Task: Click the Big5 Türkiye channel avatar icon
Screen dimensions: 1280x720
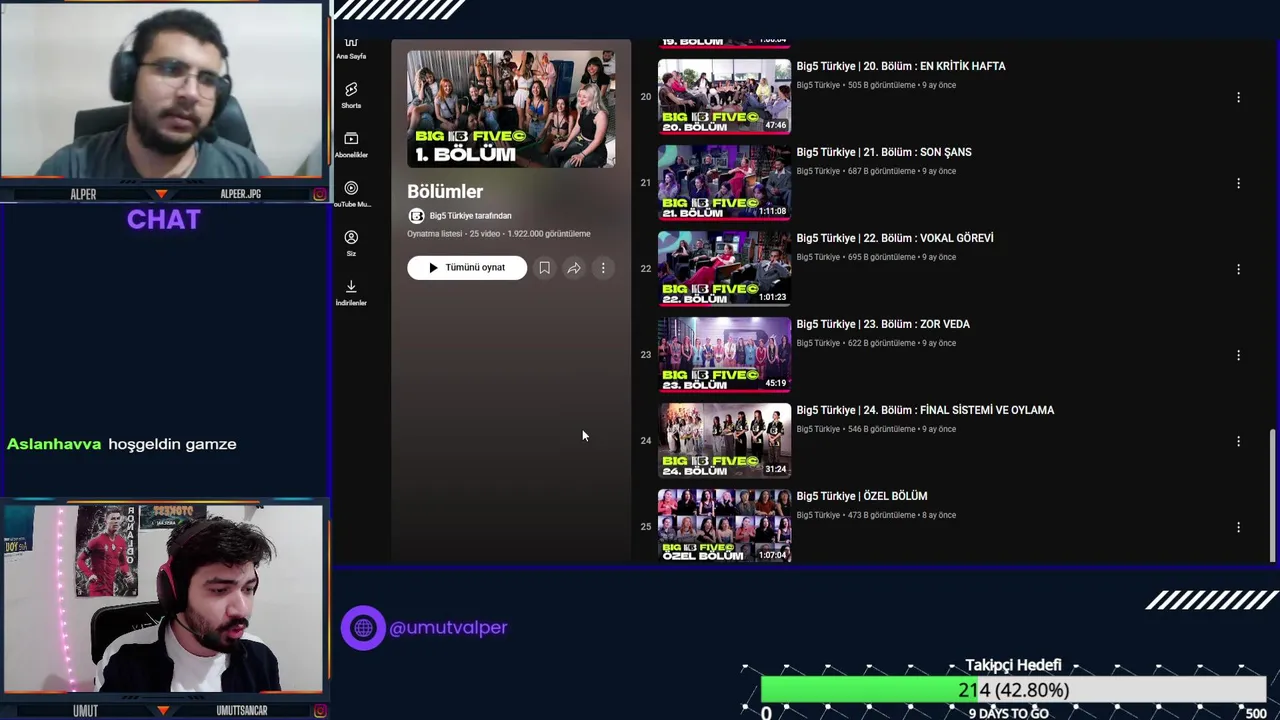Action: click(x=416, y=216)
